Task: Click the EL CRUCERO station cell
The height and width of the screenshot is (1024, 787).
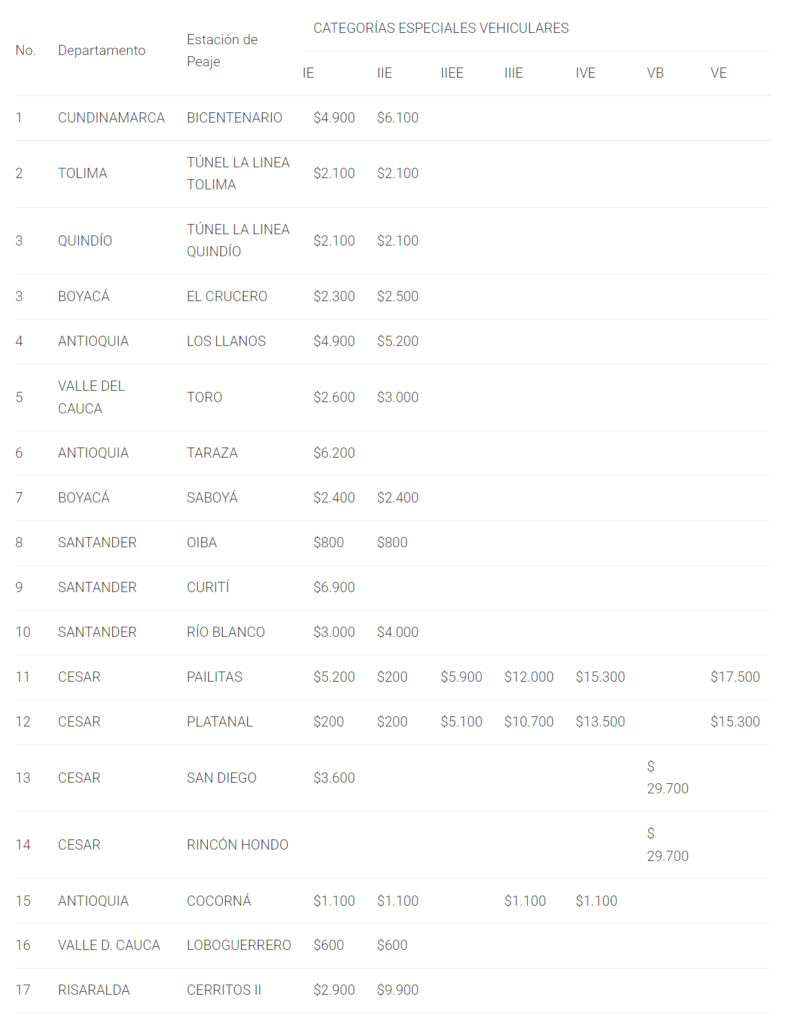Action: 227,296
